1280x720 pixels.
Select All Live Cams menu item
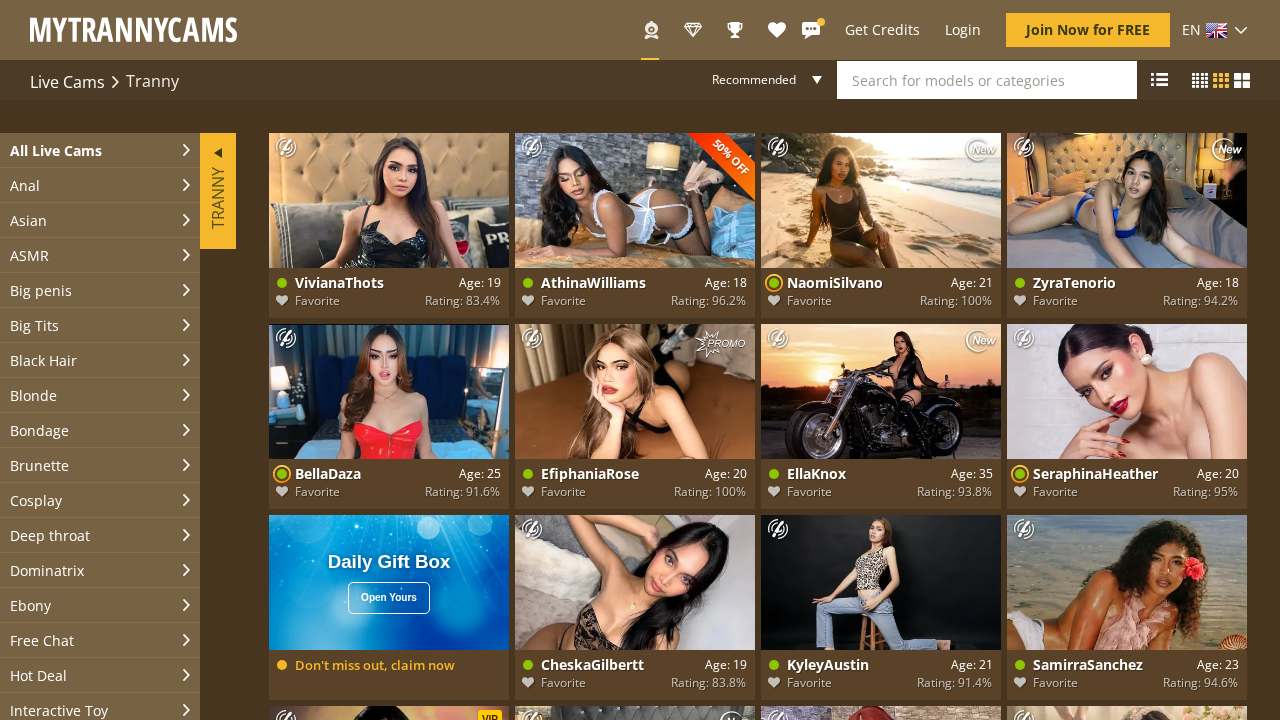[100, 150]
